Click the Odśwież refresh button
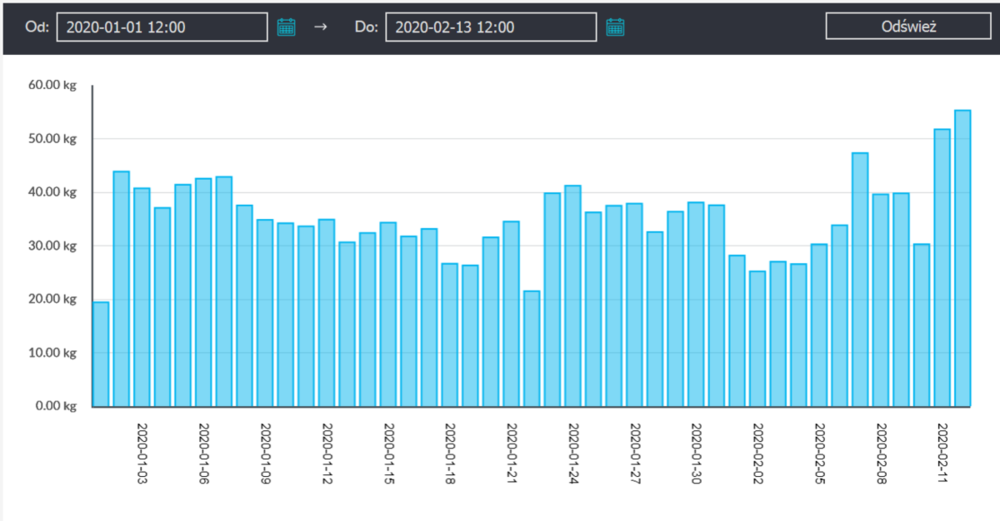The width and height of the screenshot is (1000, 521). click(908, 27)
